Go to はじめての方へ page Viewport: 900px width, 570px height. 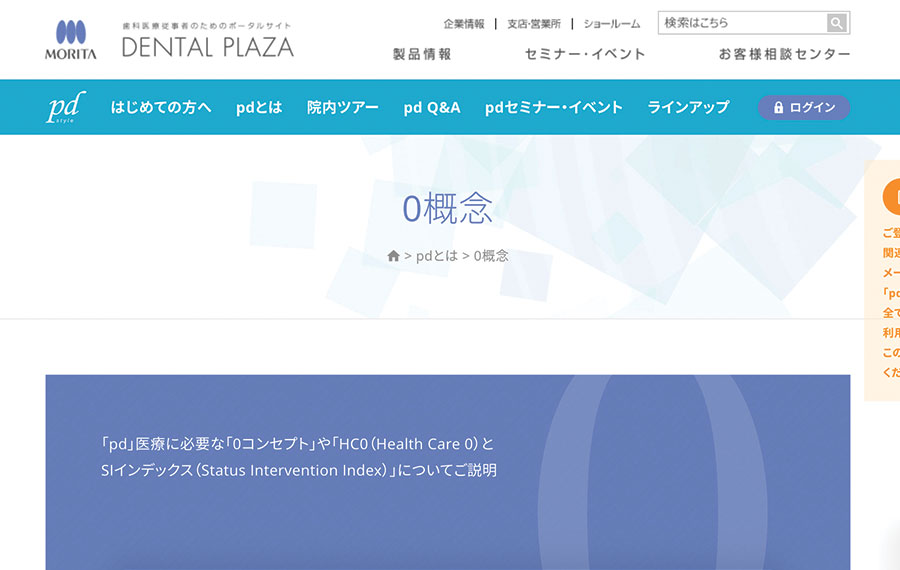point(161,107)
